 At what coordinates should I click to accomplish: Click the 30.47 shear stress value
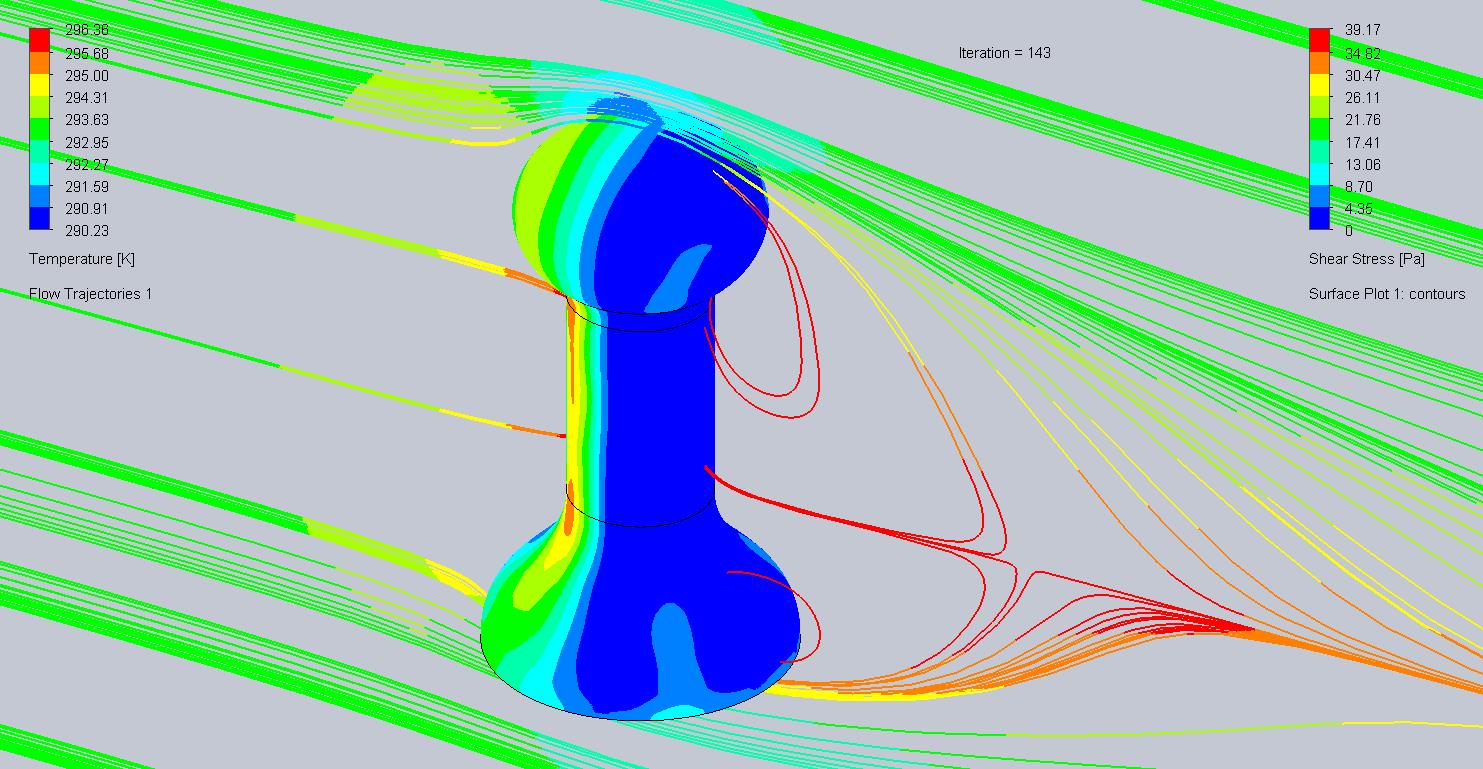click(1362, 76)
